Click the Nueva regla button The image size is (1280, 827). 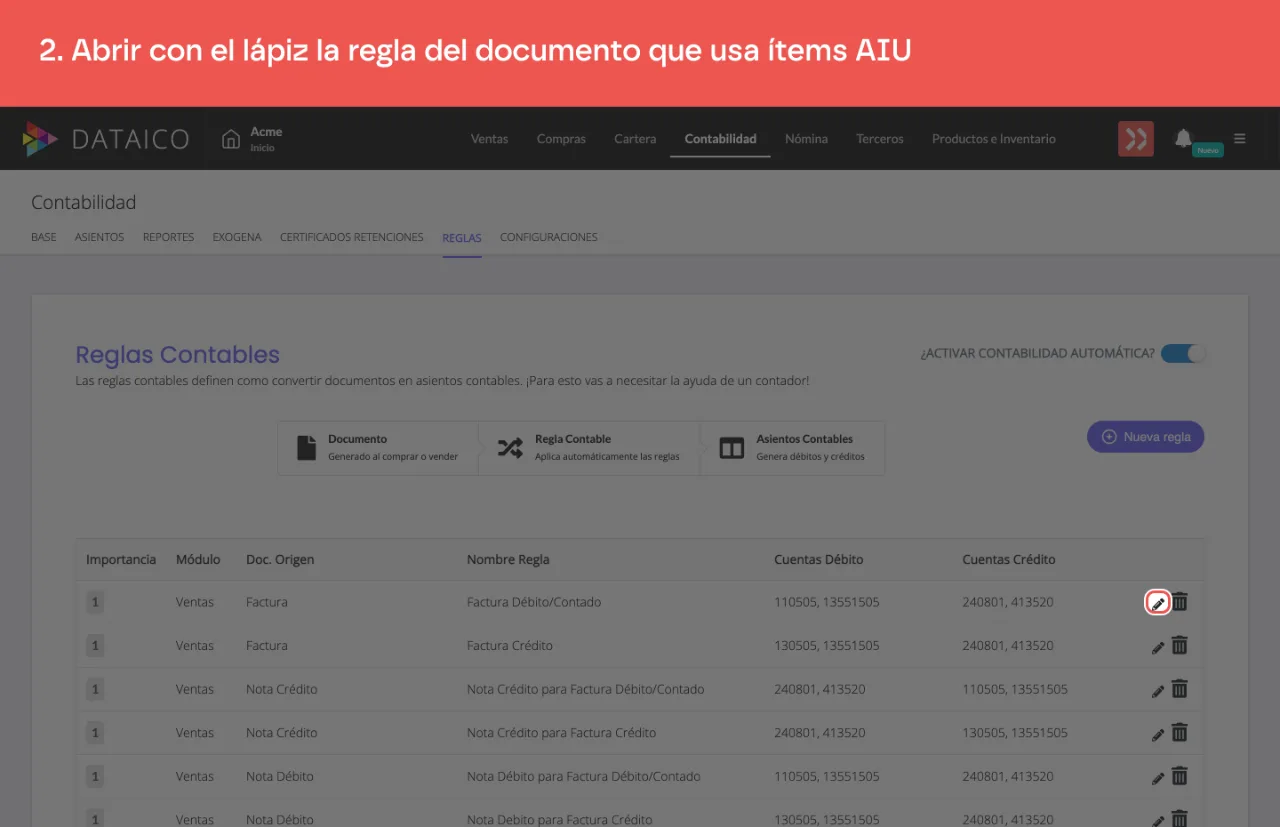coord(1146,437)
